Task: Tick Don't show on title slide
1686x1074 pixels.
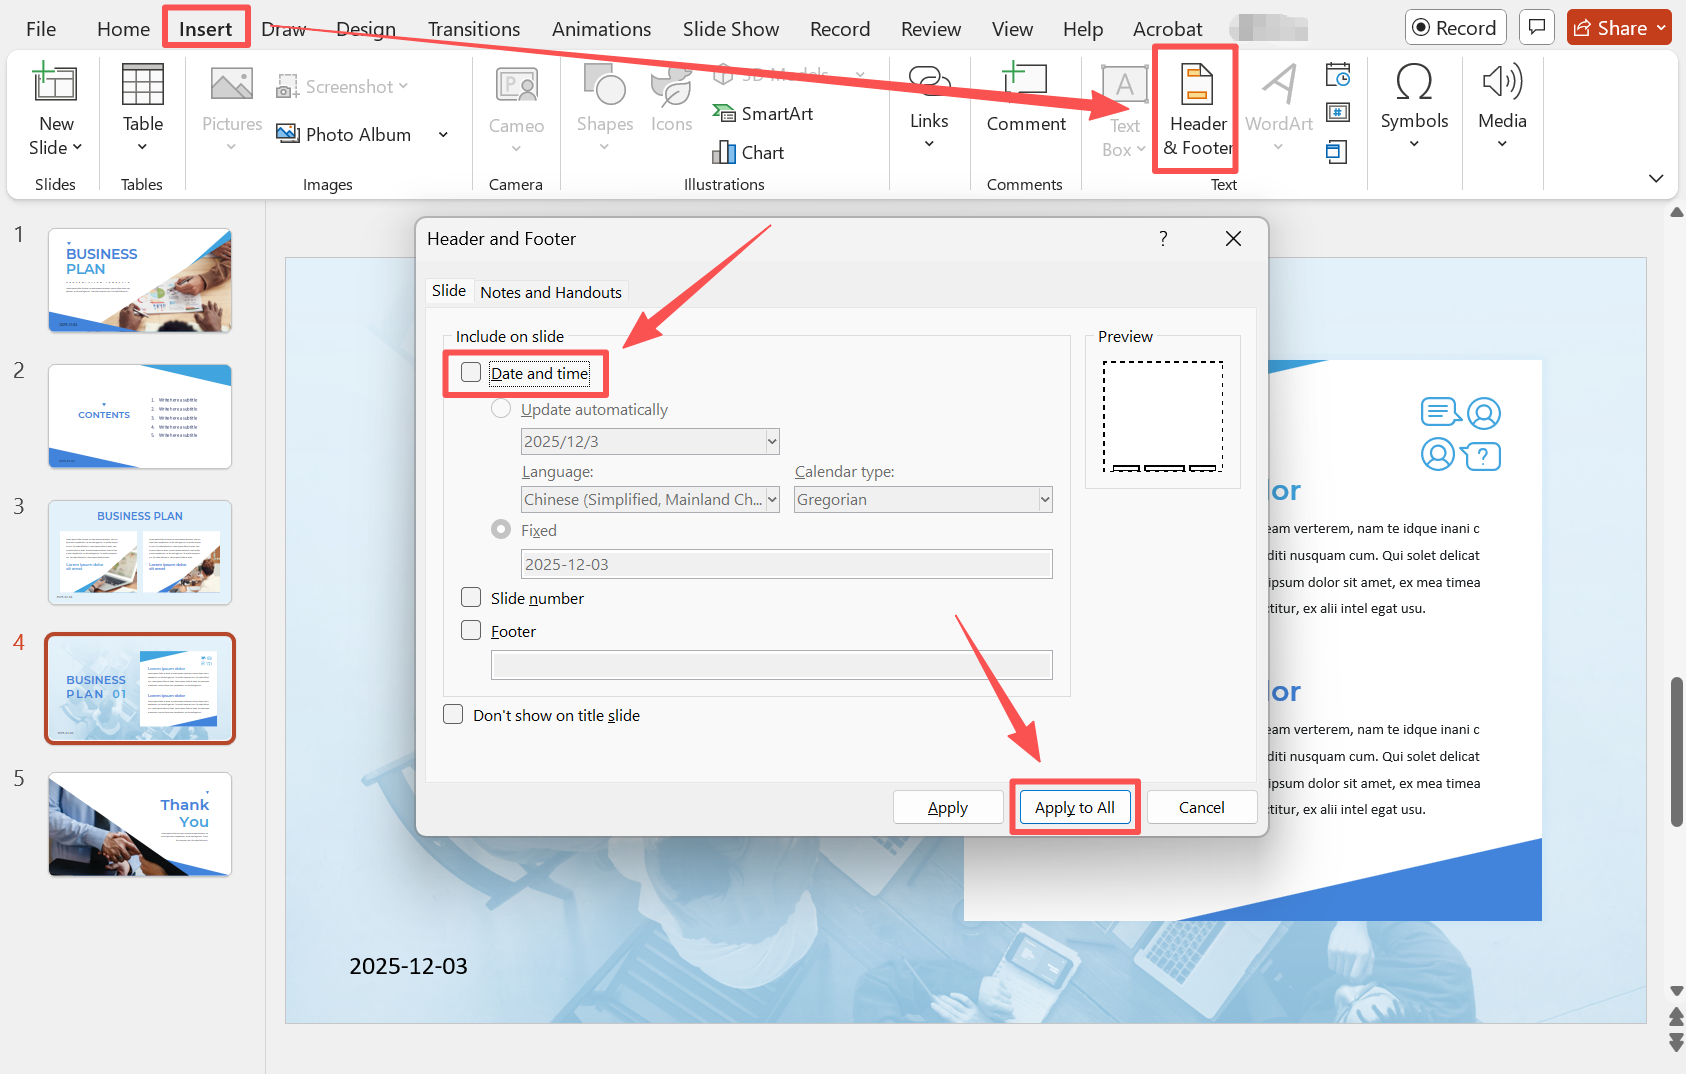Action: pyautogui.click(x=453, y=714)
